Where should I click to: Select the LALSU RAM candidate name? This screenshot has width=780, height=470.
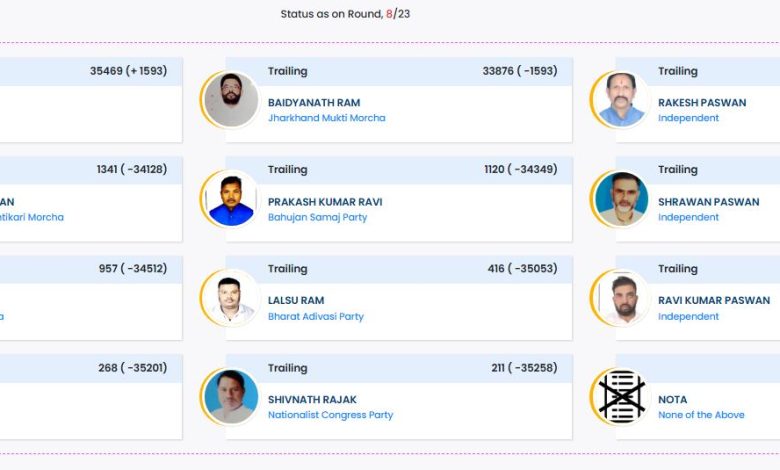[x=296, y=300]
